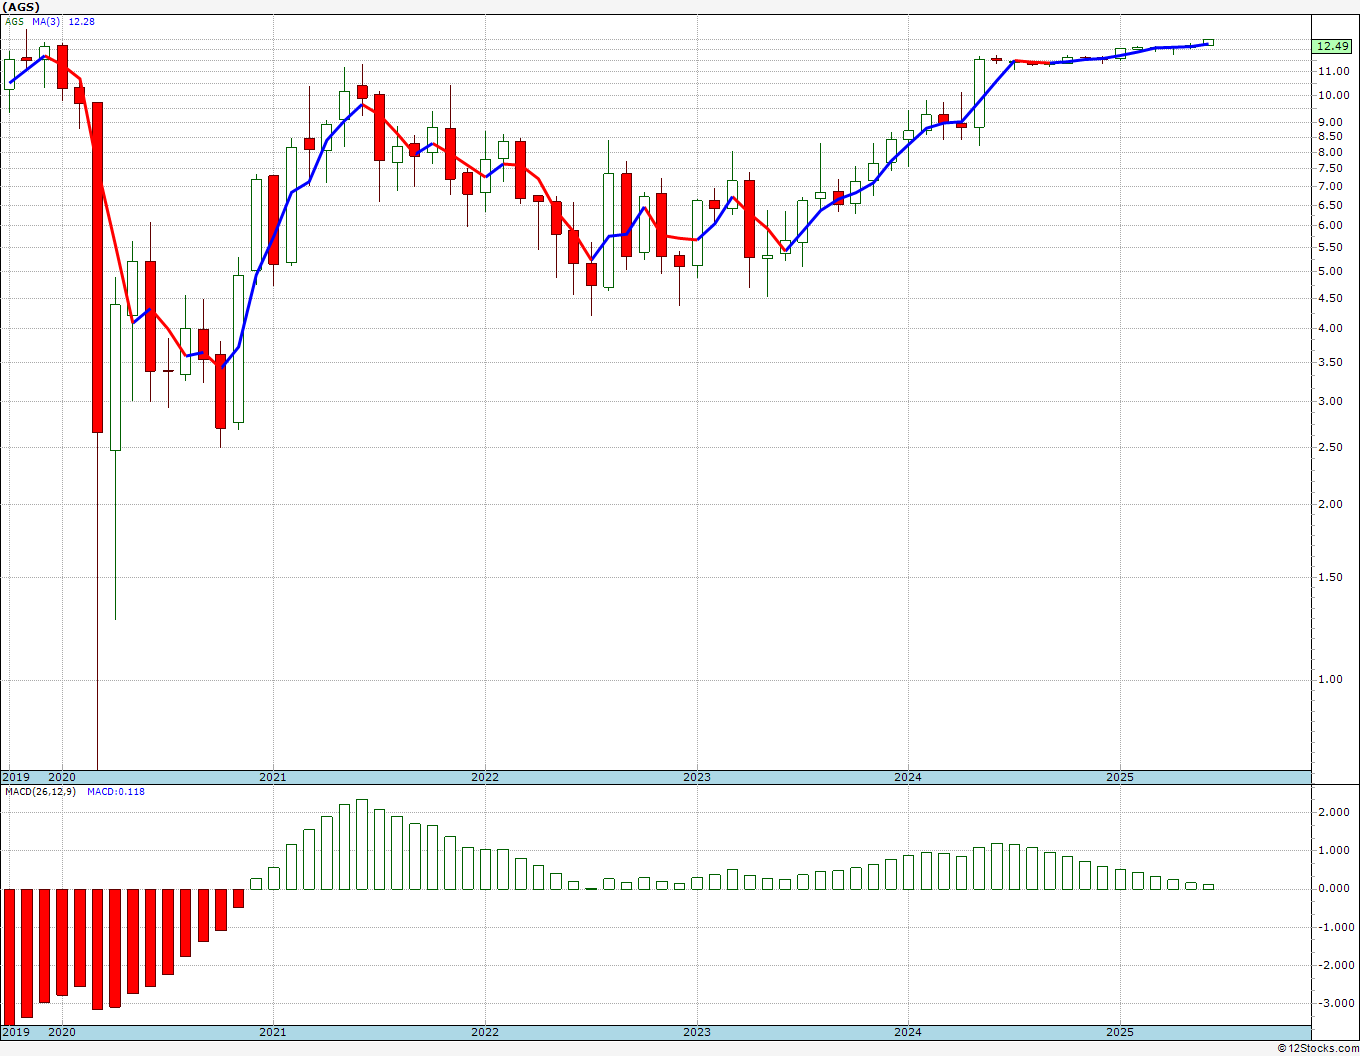Click the 0.000 MACD axis label

click(x=1333, y=889)
